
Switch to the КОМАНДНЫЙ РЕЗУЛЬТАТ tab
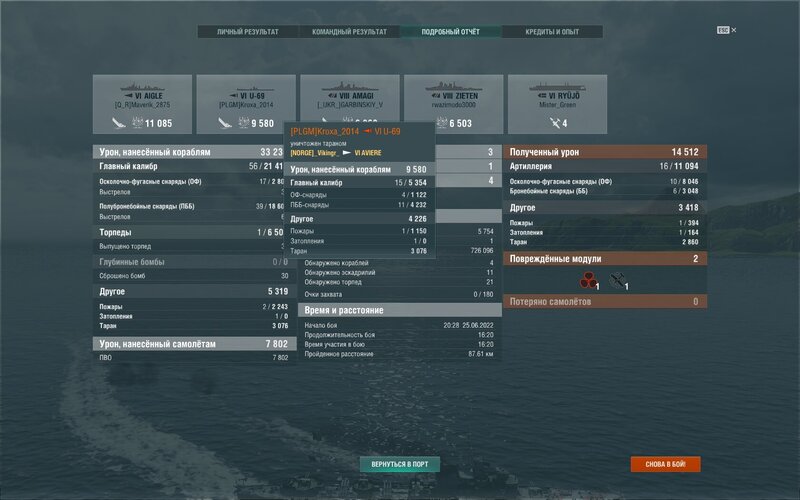pyautogui.click(x=349, y=32)
